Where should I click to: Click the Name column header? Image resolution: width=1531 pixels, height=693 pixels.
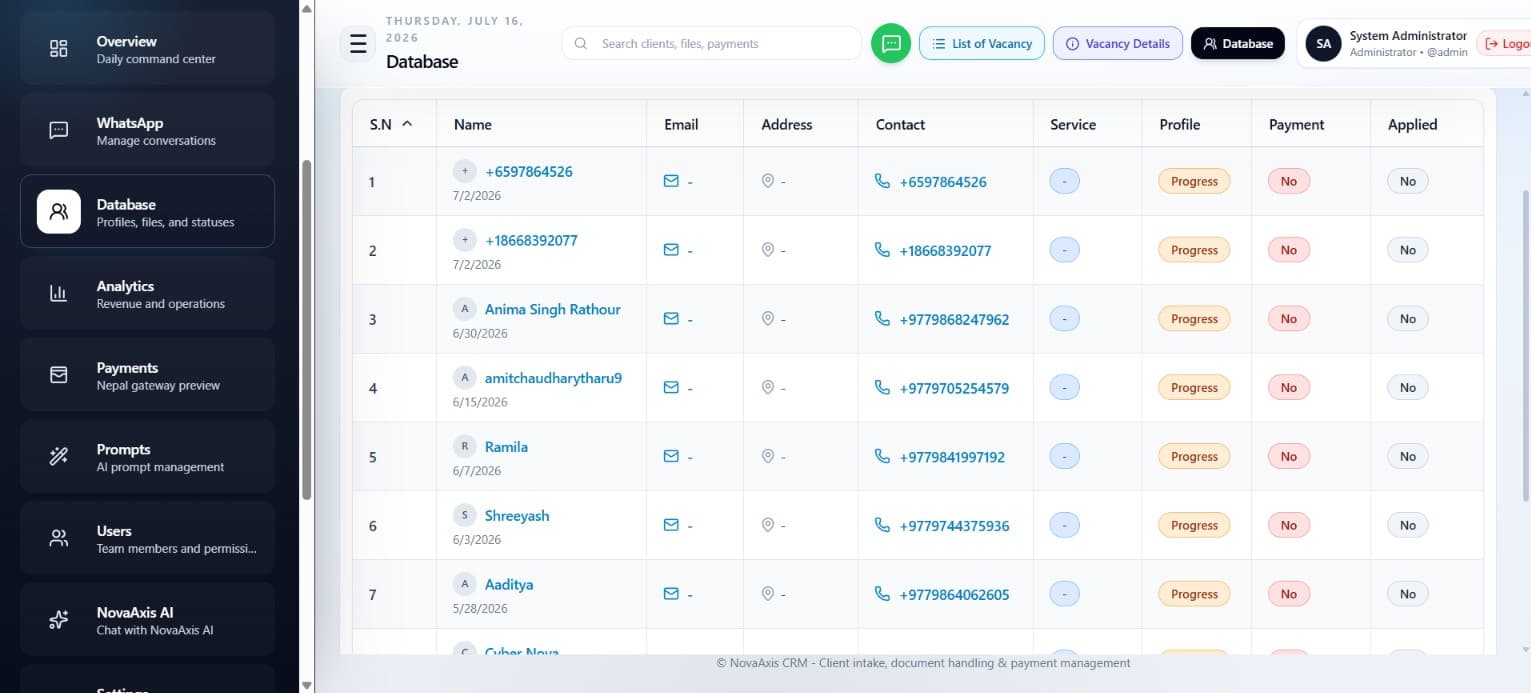point(473,124)
